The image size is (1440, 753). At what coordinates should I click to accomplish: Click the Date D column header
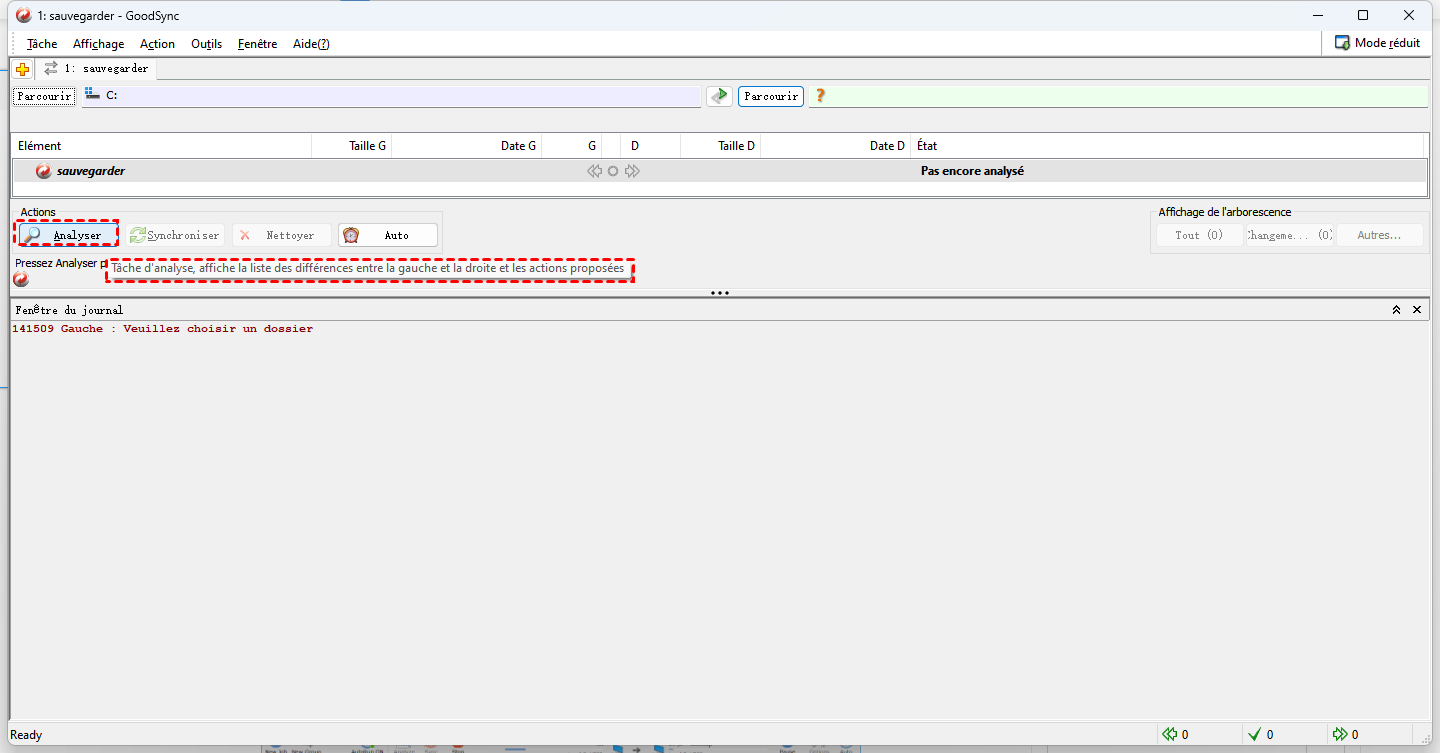836,146
